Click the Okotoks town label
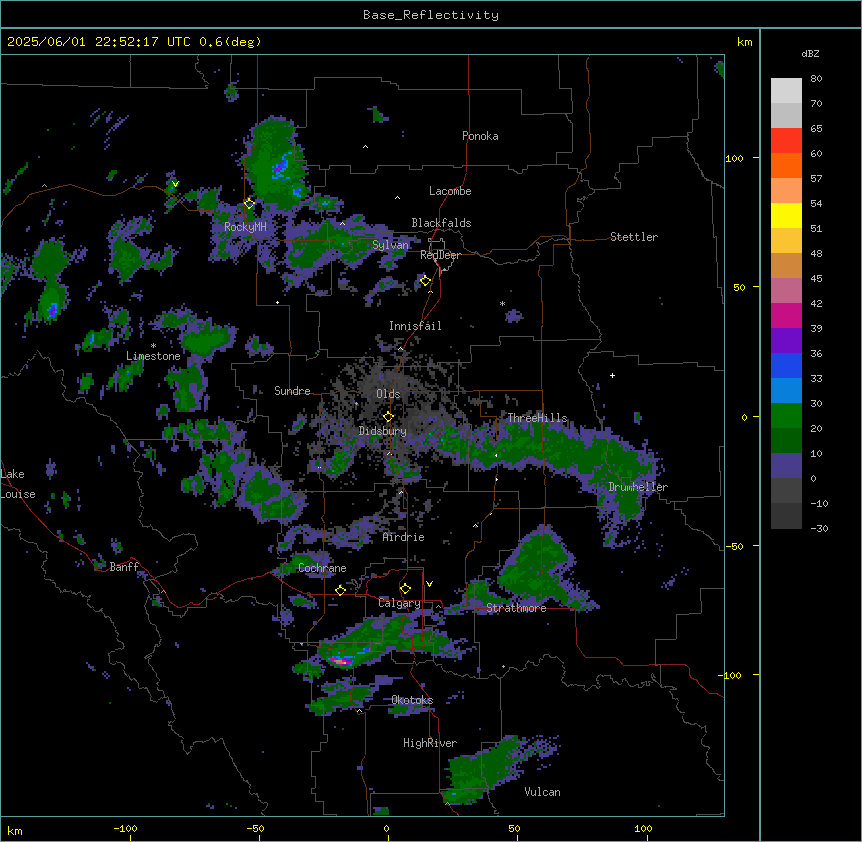This screenshot has width=862, height=842. [x=412, y=700]
